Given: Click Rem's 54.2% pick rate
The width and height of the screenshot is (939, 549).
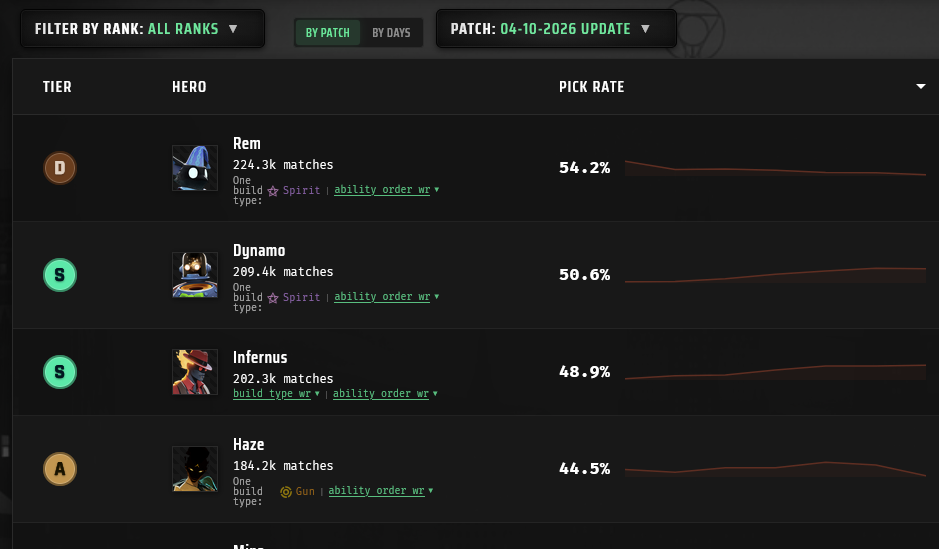Looking at the screenshot, I should (584, 168).
